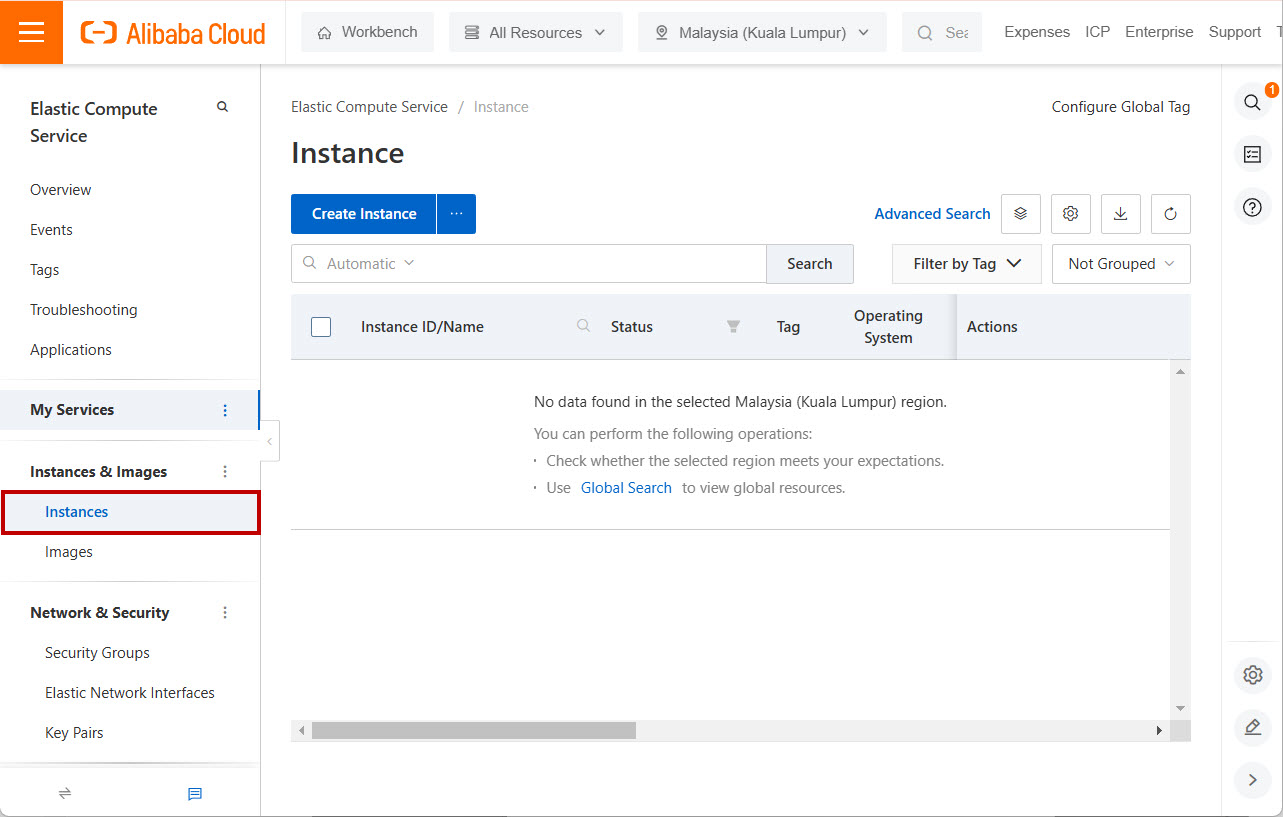Open the hamburger main menu
1283x817 pixels.
click(31, 32)
